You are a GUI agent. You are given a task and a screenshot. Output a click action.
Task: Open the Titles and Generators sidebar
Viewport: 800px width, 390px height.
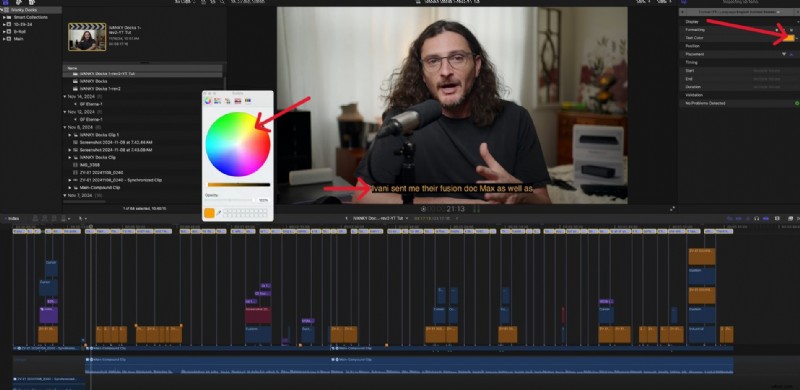point(32,3)
